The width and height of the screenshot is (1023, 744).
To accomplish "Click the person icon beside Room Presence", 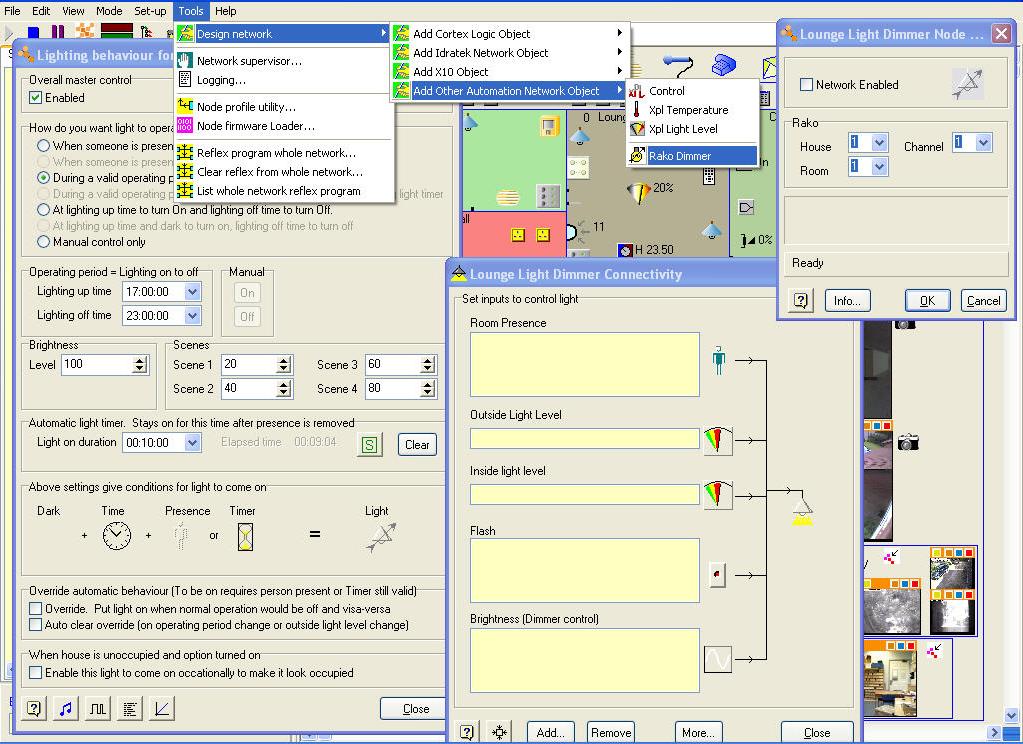I will (718, 360).
